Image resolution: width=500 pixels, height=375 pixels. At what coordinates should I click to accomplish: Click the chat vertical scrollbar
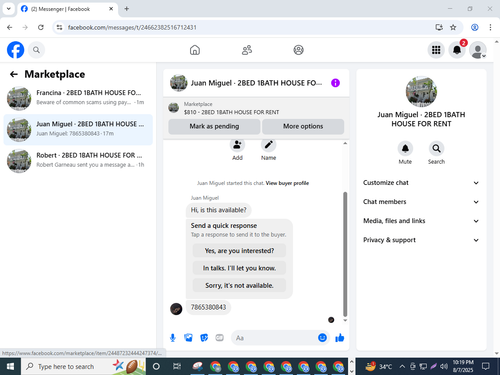(345, 254)
